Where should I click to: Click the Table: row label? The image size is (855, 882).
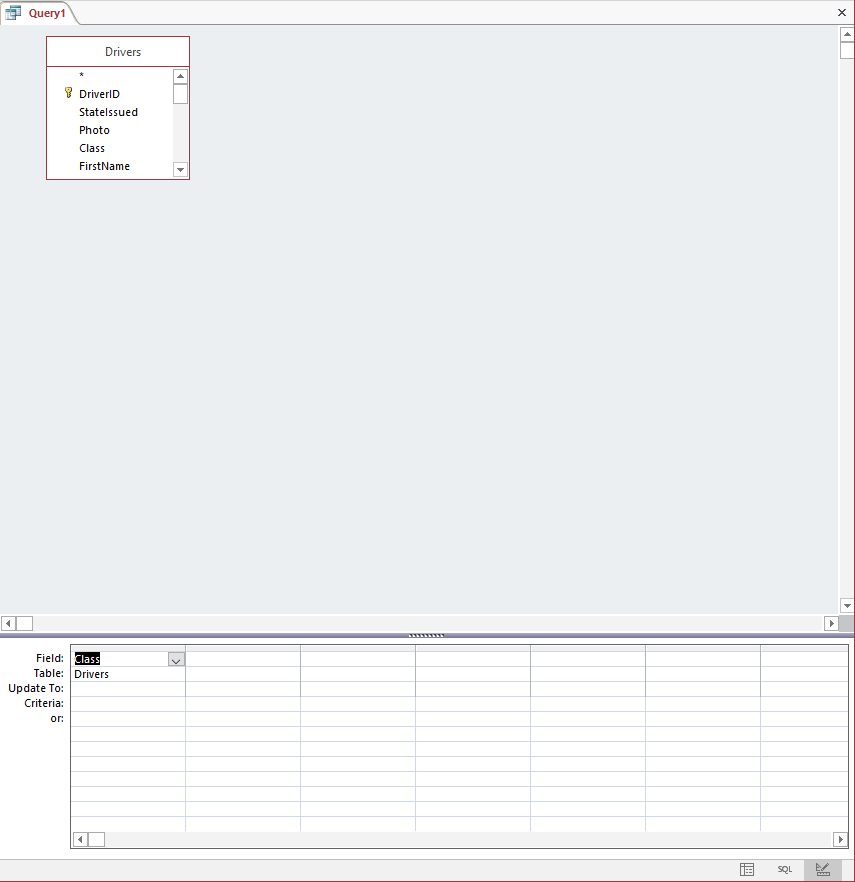click(48, 673)
